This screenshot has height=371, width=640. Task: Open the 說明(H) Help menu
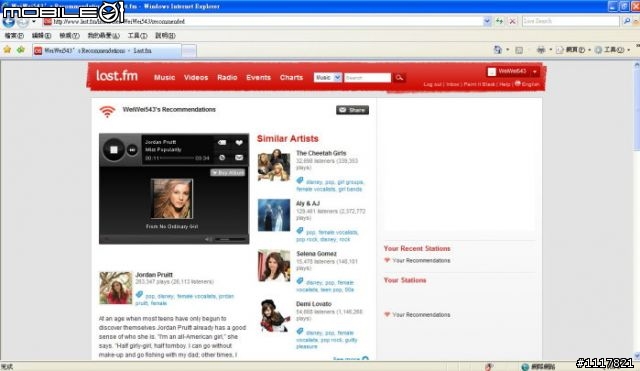(x=165, y=36)
